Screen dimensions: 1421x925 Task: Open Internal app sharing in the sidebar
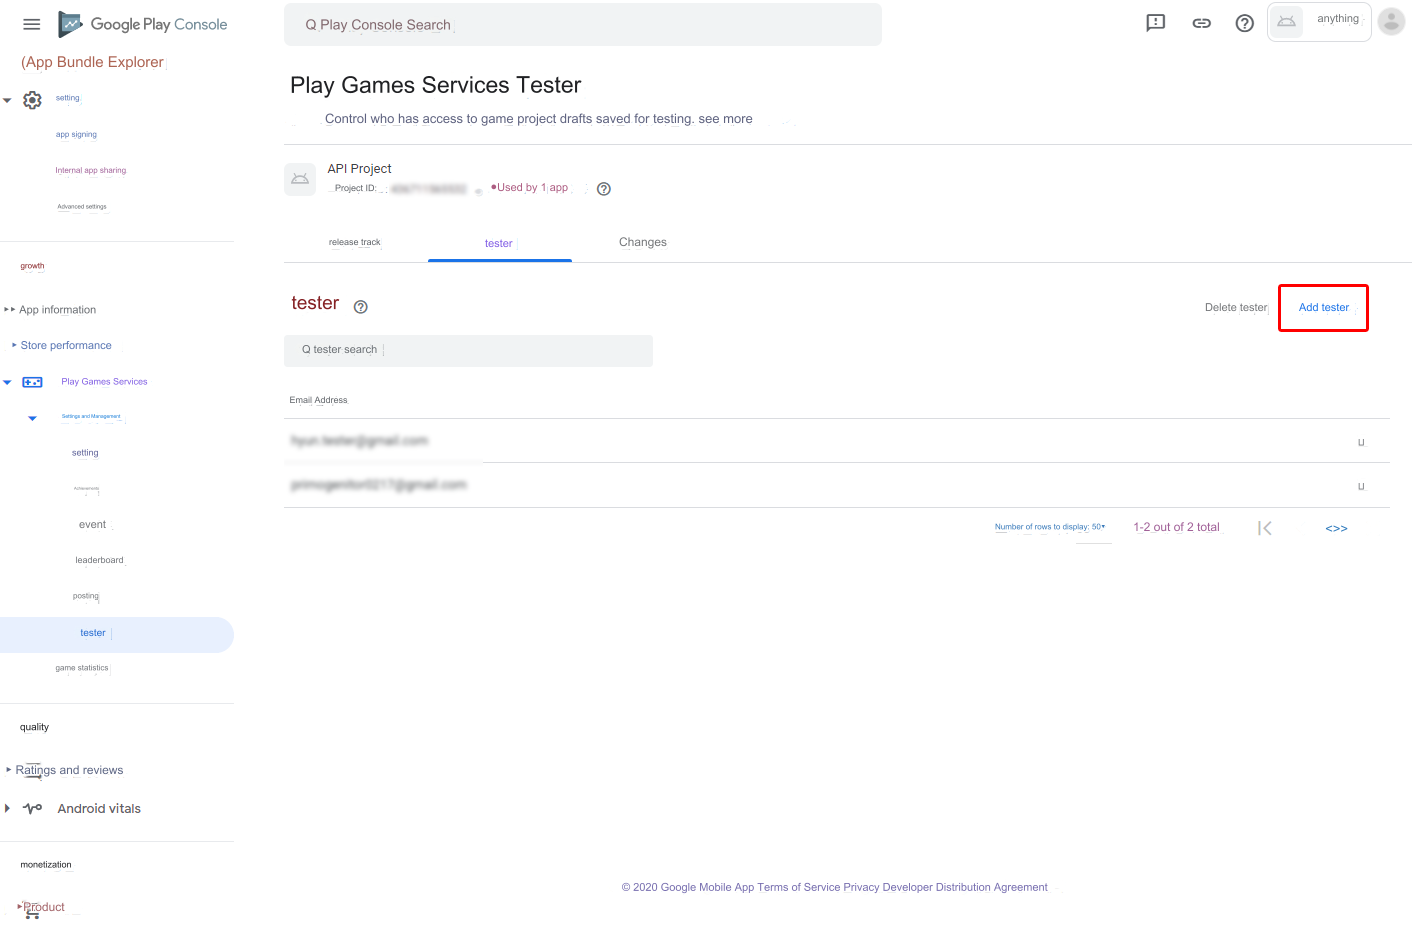[x=91, y=170]
